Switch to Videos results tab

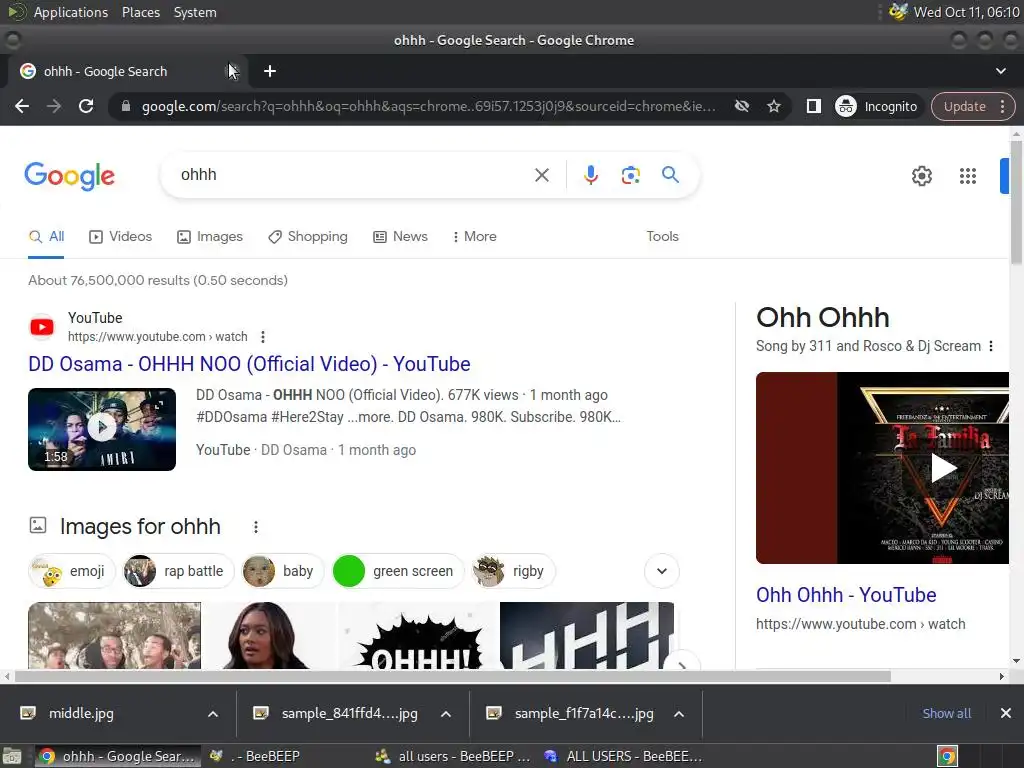click(x=121, y=236)
